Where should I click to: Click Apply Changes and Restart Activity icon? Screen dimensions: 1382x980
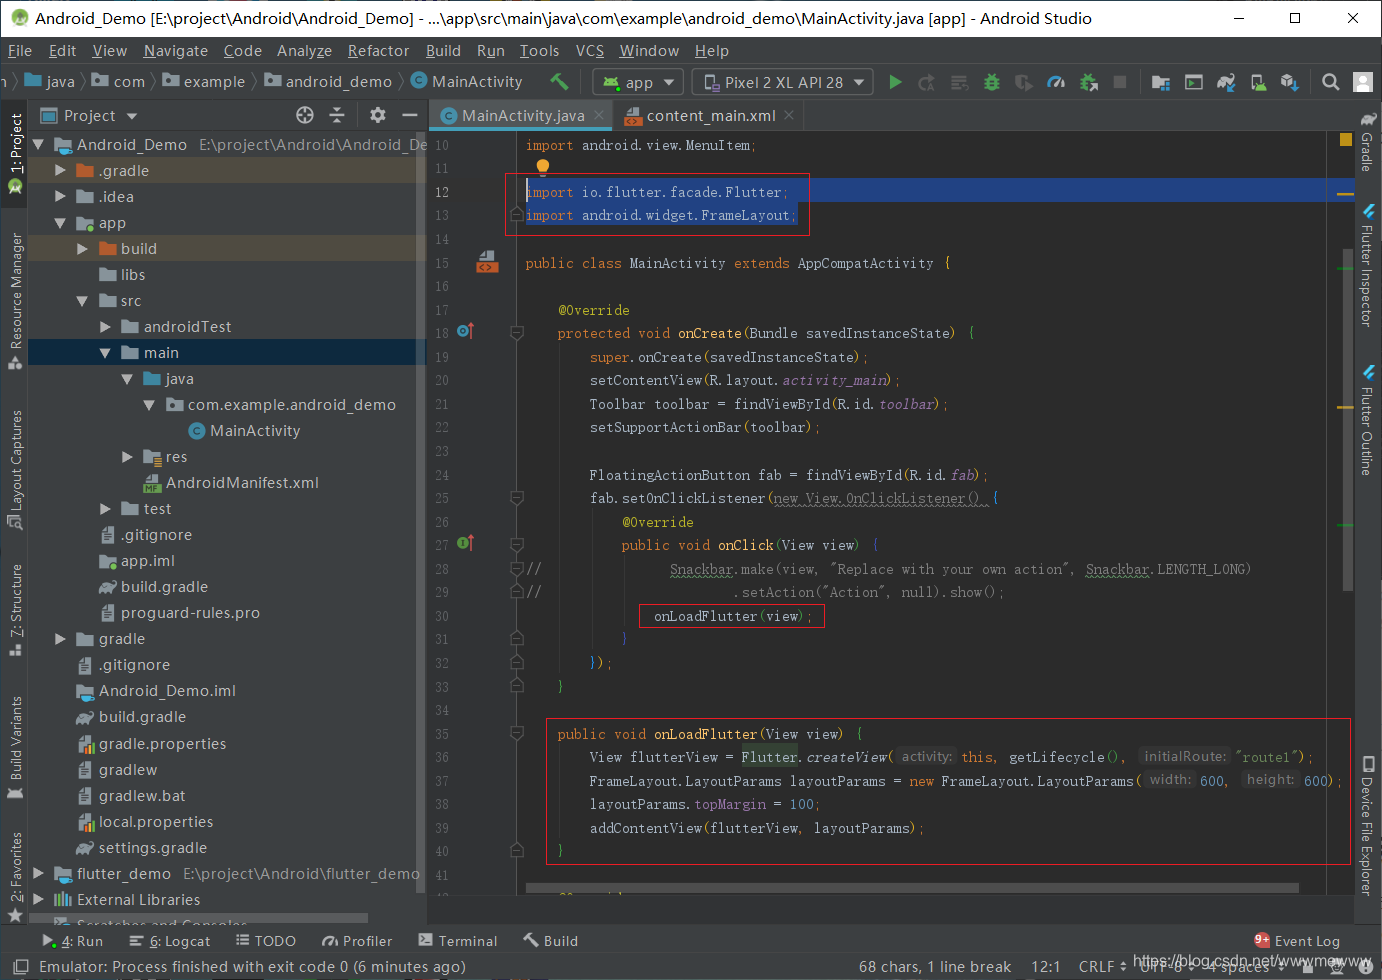coord(927,82)
